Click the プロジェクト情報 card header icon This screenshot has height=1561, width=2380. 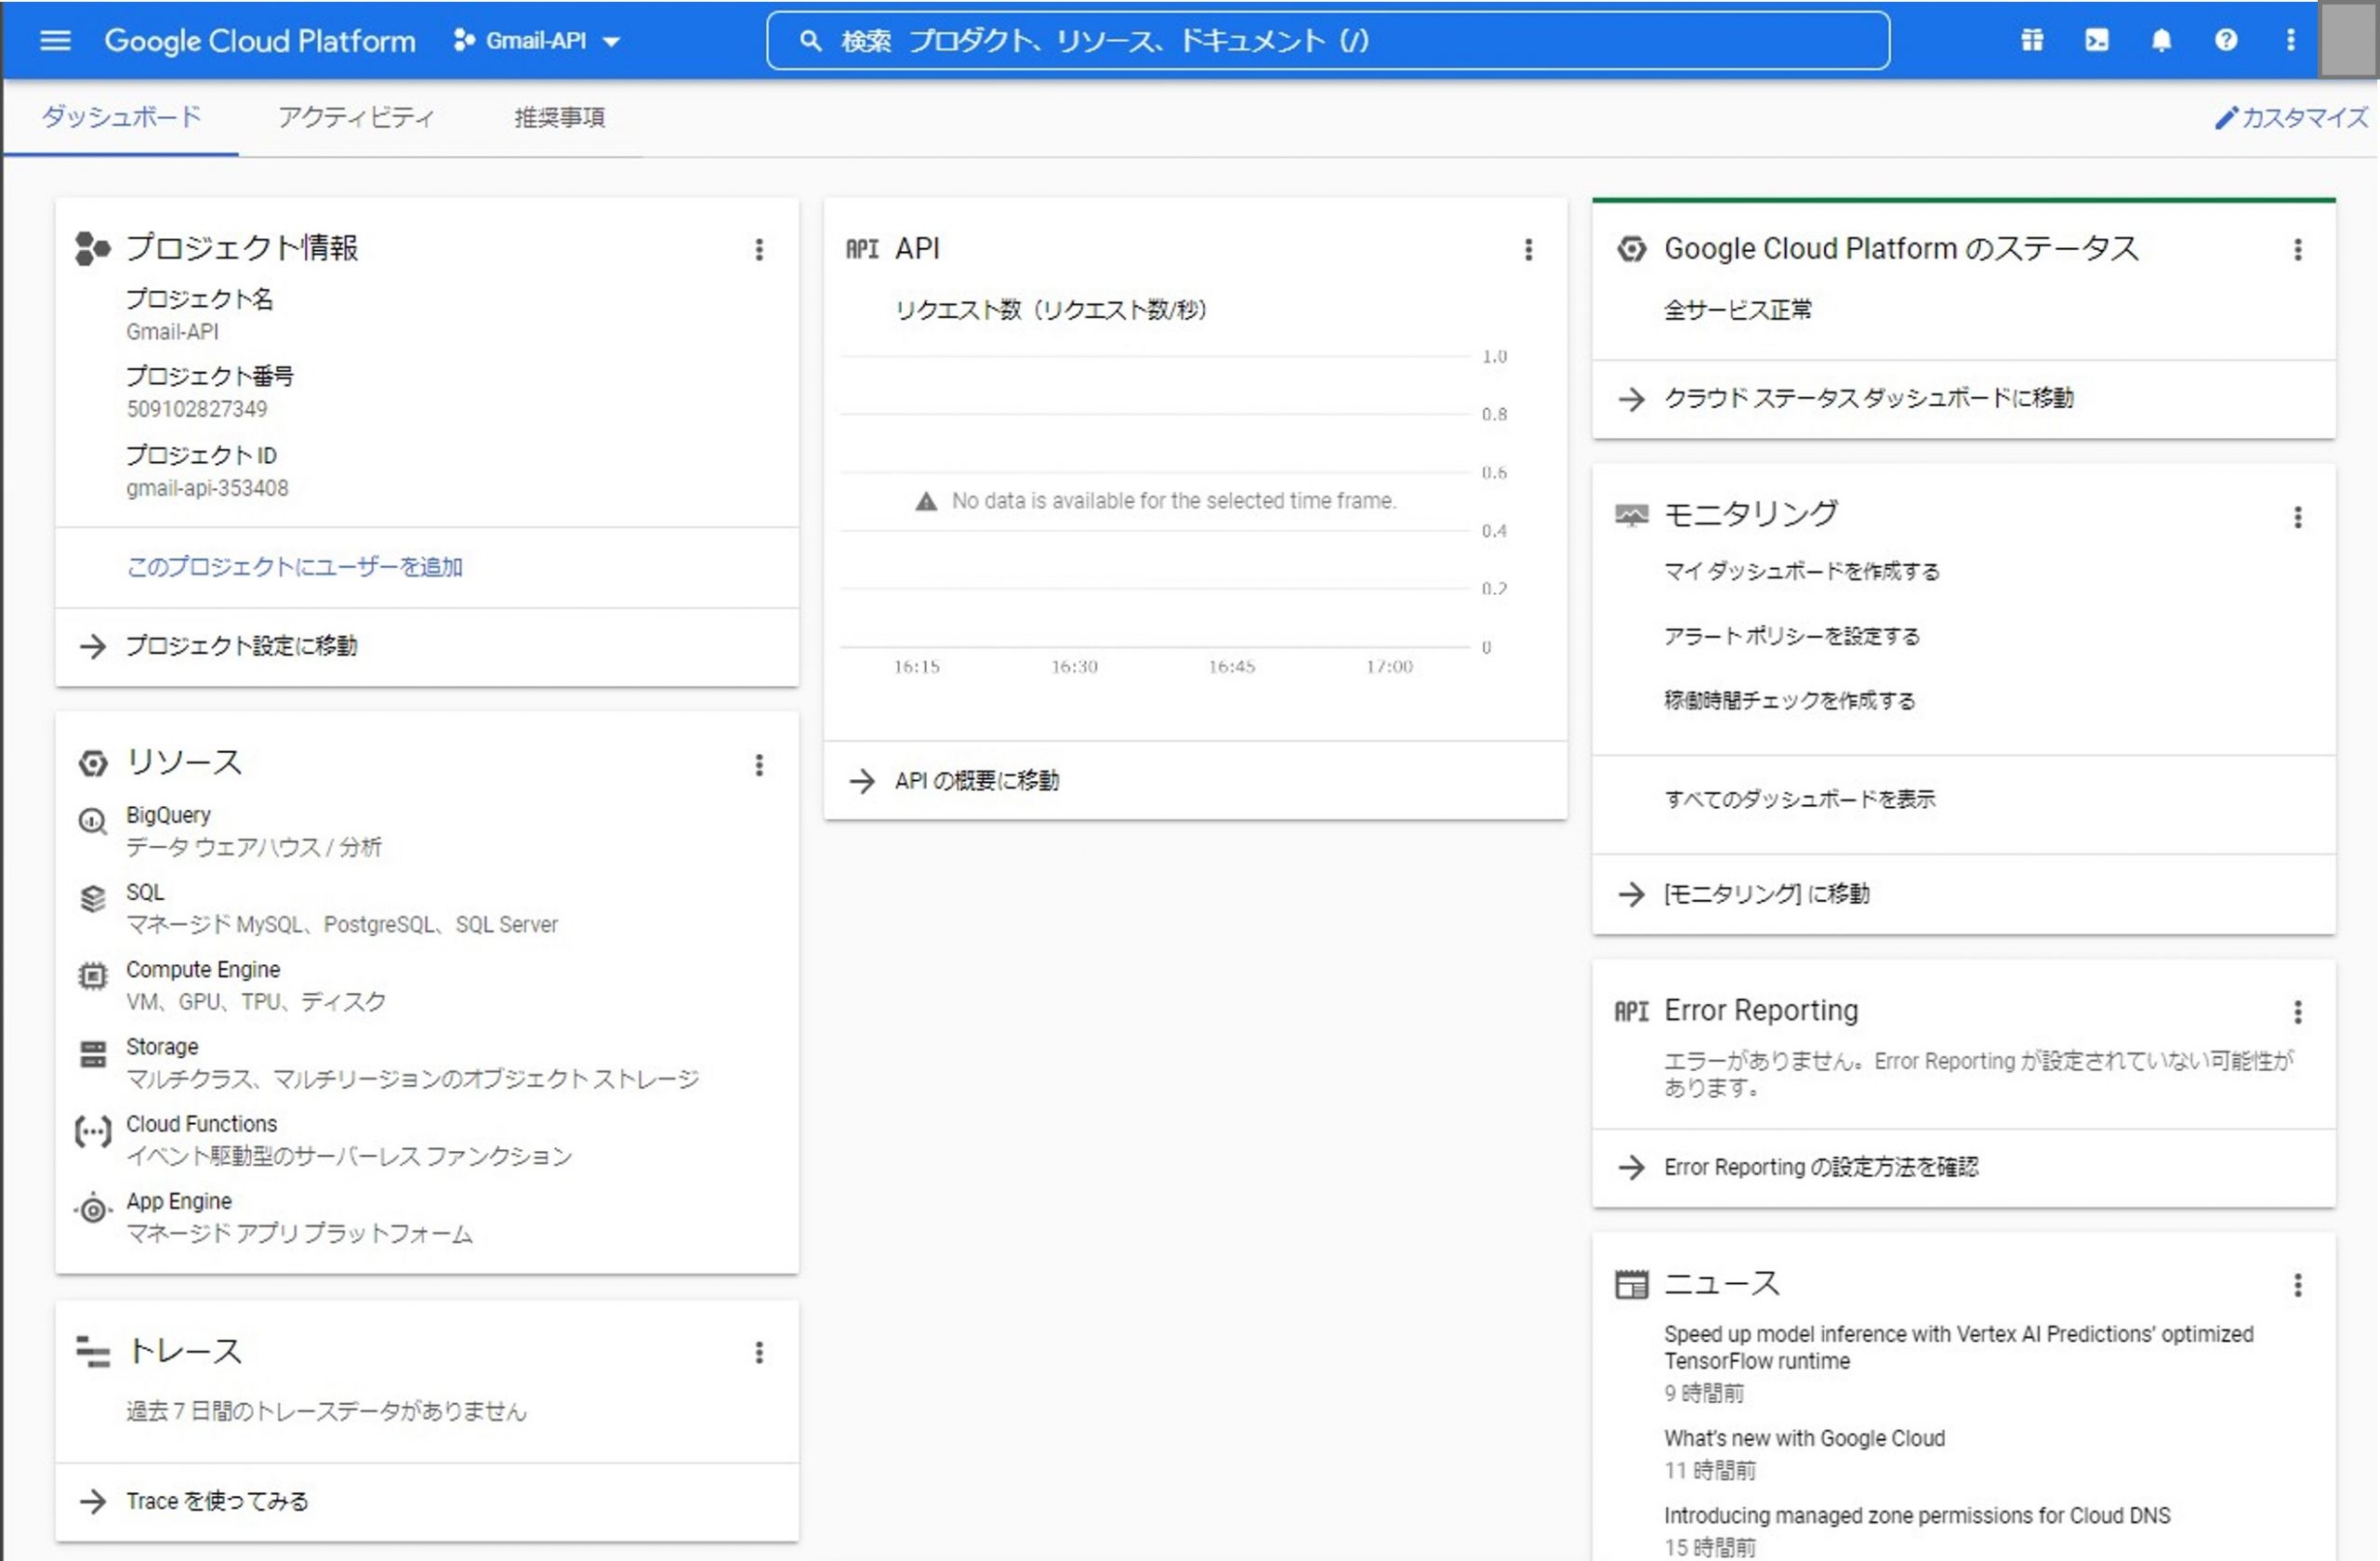coord(92,248)
